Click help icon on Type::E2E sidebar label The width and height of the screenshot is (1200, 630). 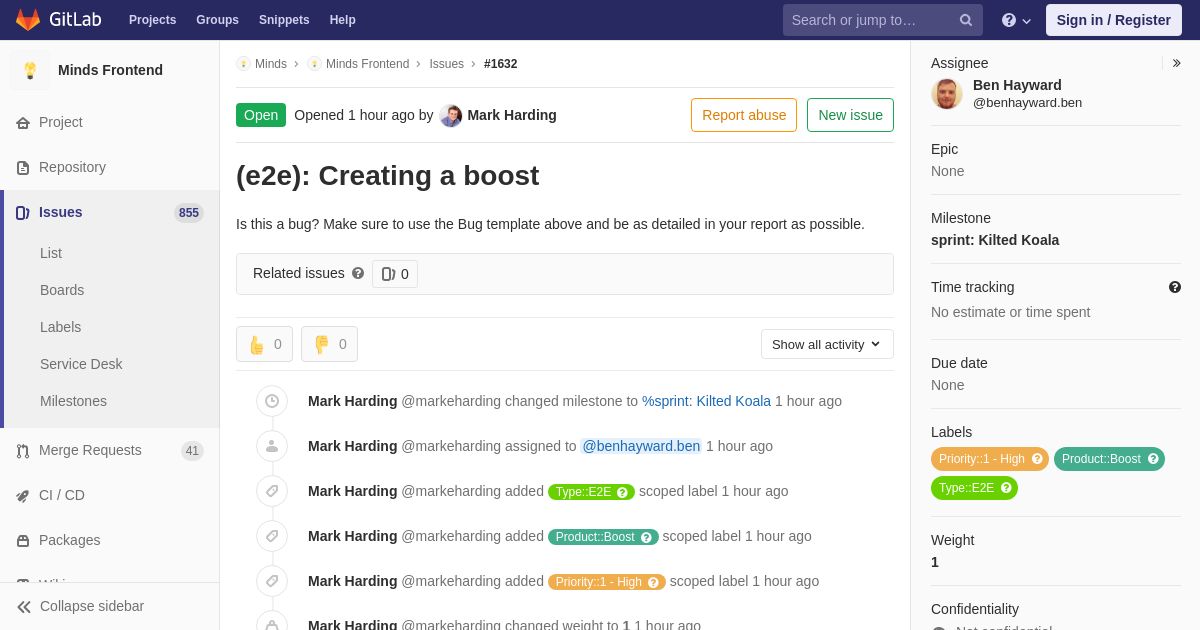coord(1006,488)
